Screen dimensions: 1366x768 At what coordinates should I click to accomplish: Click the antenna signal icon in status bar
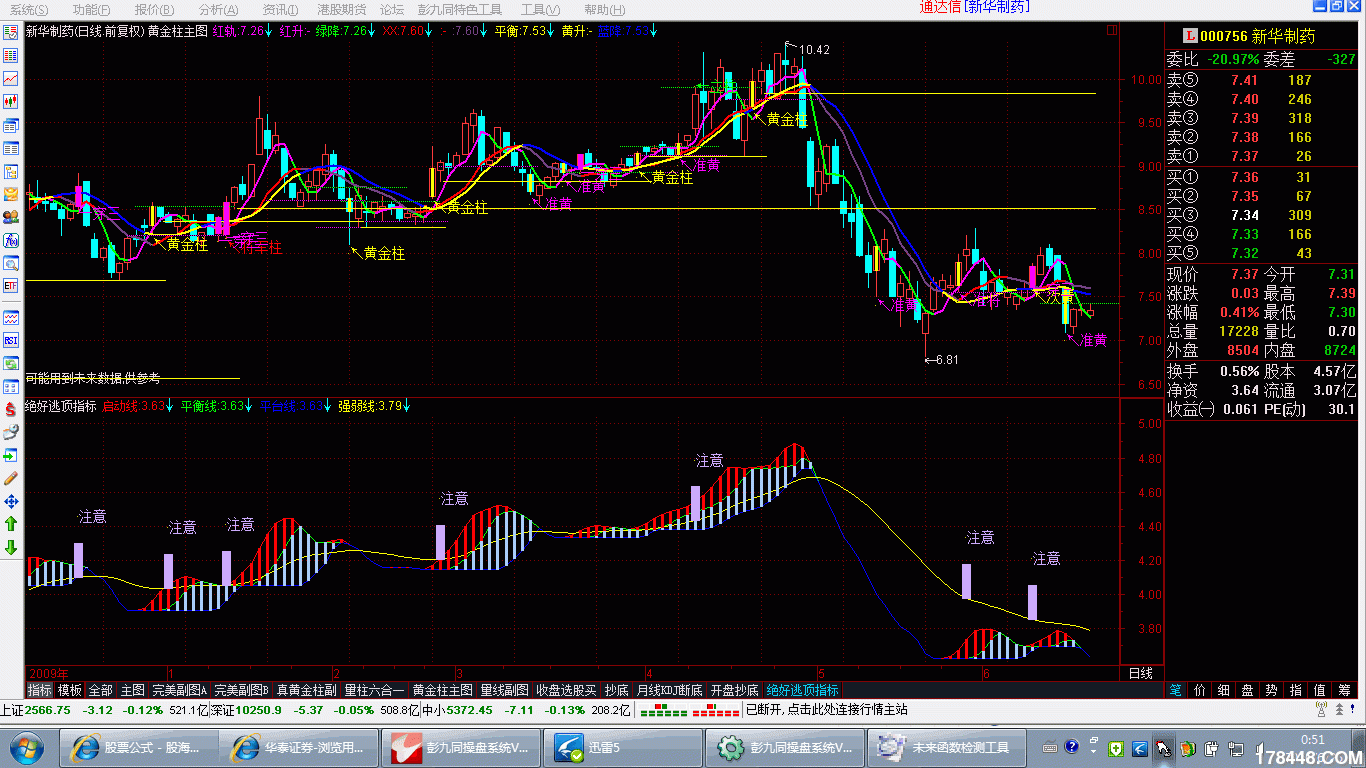coord(1319,709)
